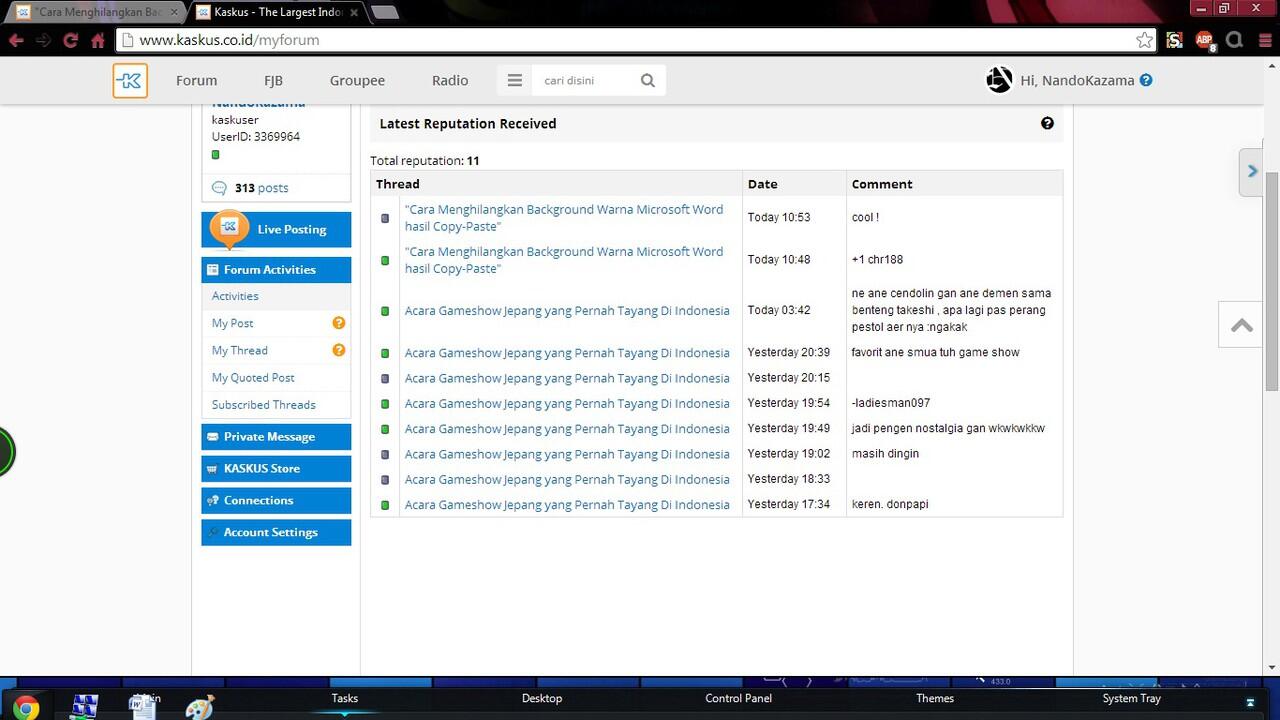Open the Acara Gameshow thread from Yesterday 17:34

point(567,504)
